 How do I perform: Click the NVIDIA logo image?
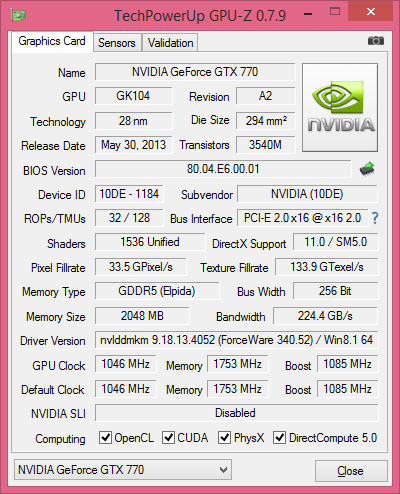(x=340, y=108)
